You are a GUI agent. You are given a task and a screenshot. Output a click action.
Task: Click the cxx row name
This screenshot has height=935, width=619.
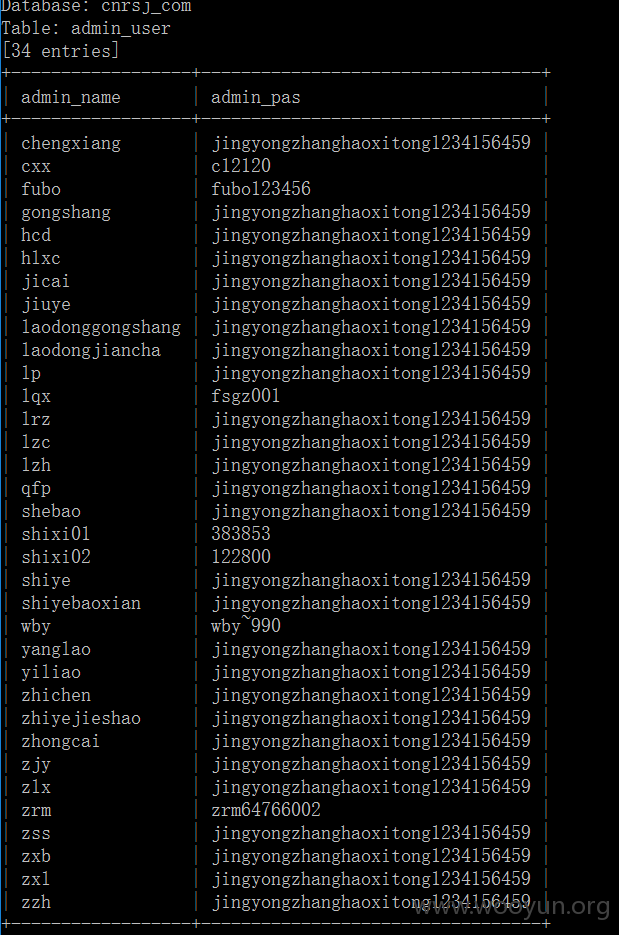(x=36, y=167)
